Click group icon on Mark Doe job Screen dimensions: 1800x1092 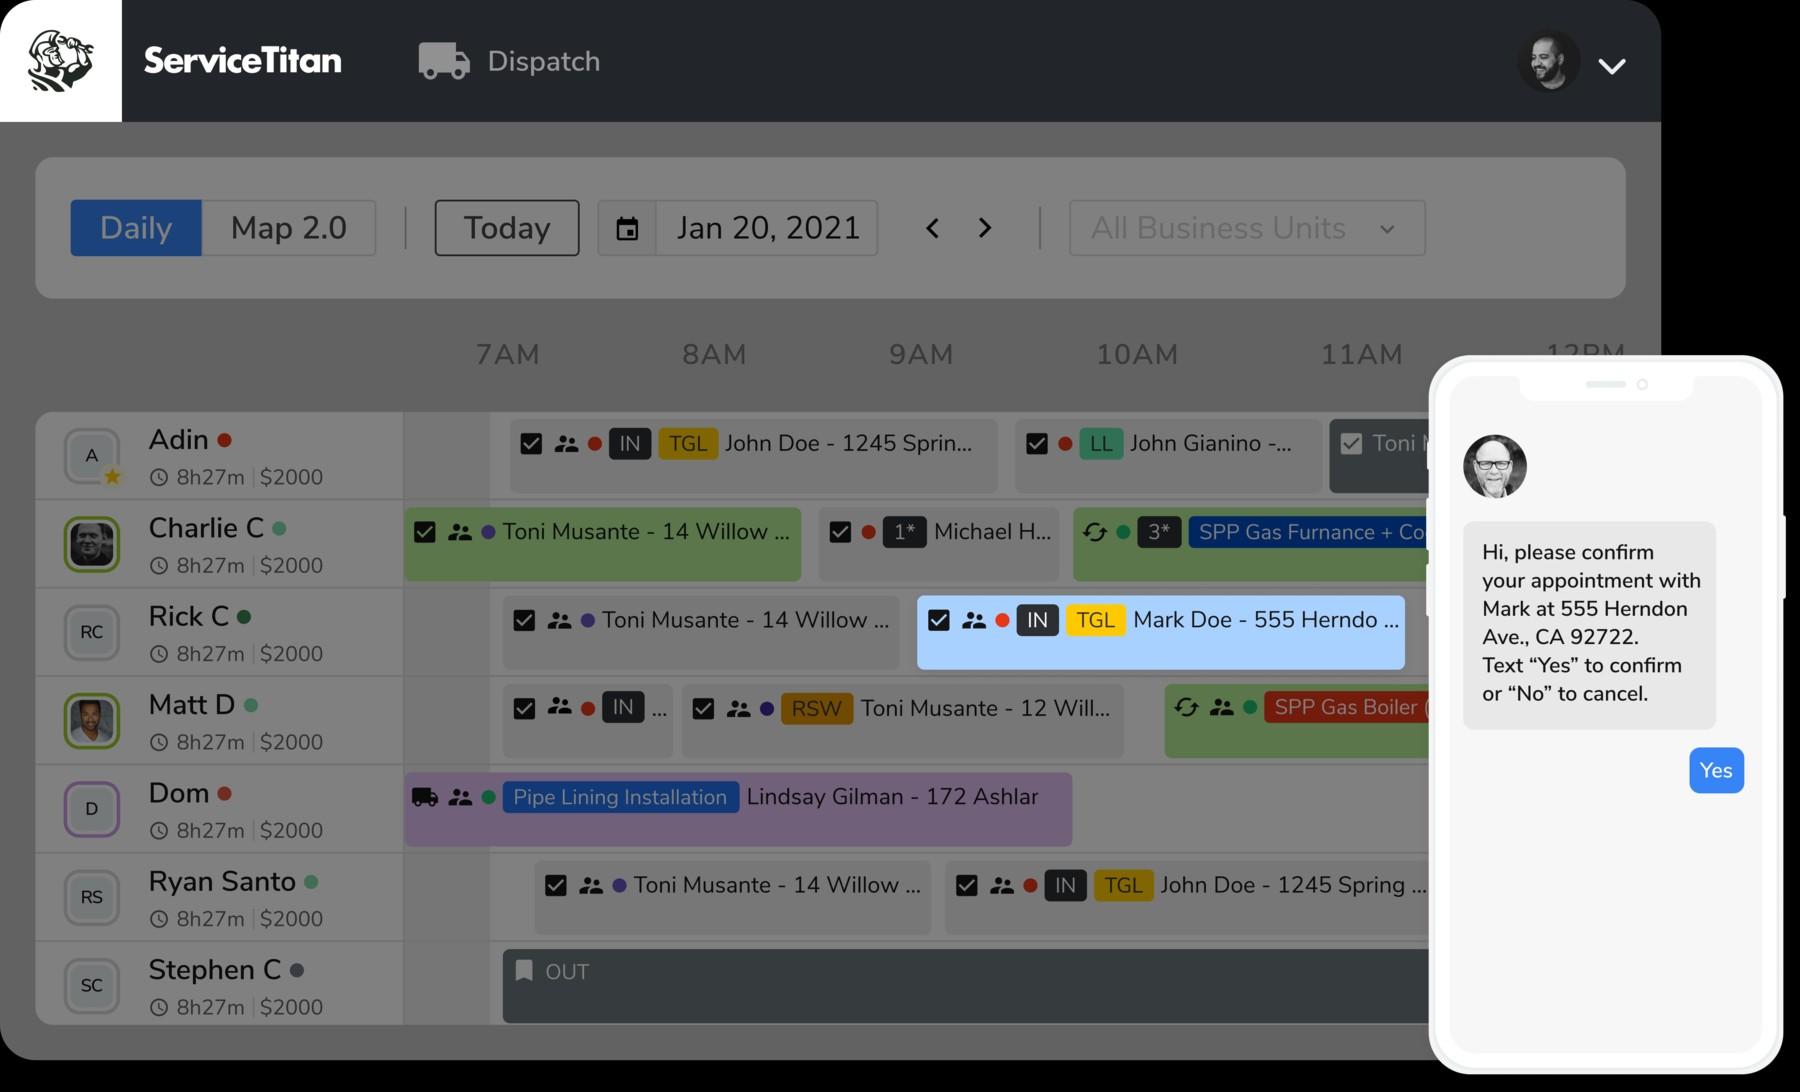[x=973, y=620]
